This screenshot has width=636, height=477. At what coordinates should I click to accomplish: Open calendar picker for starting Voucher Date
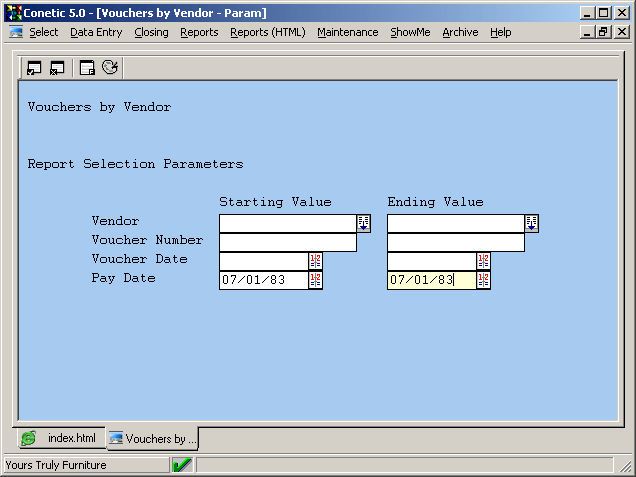pyautogui.click(x=316, y=261)
